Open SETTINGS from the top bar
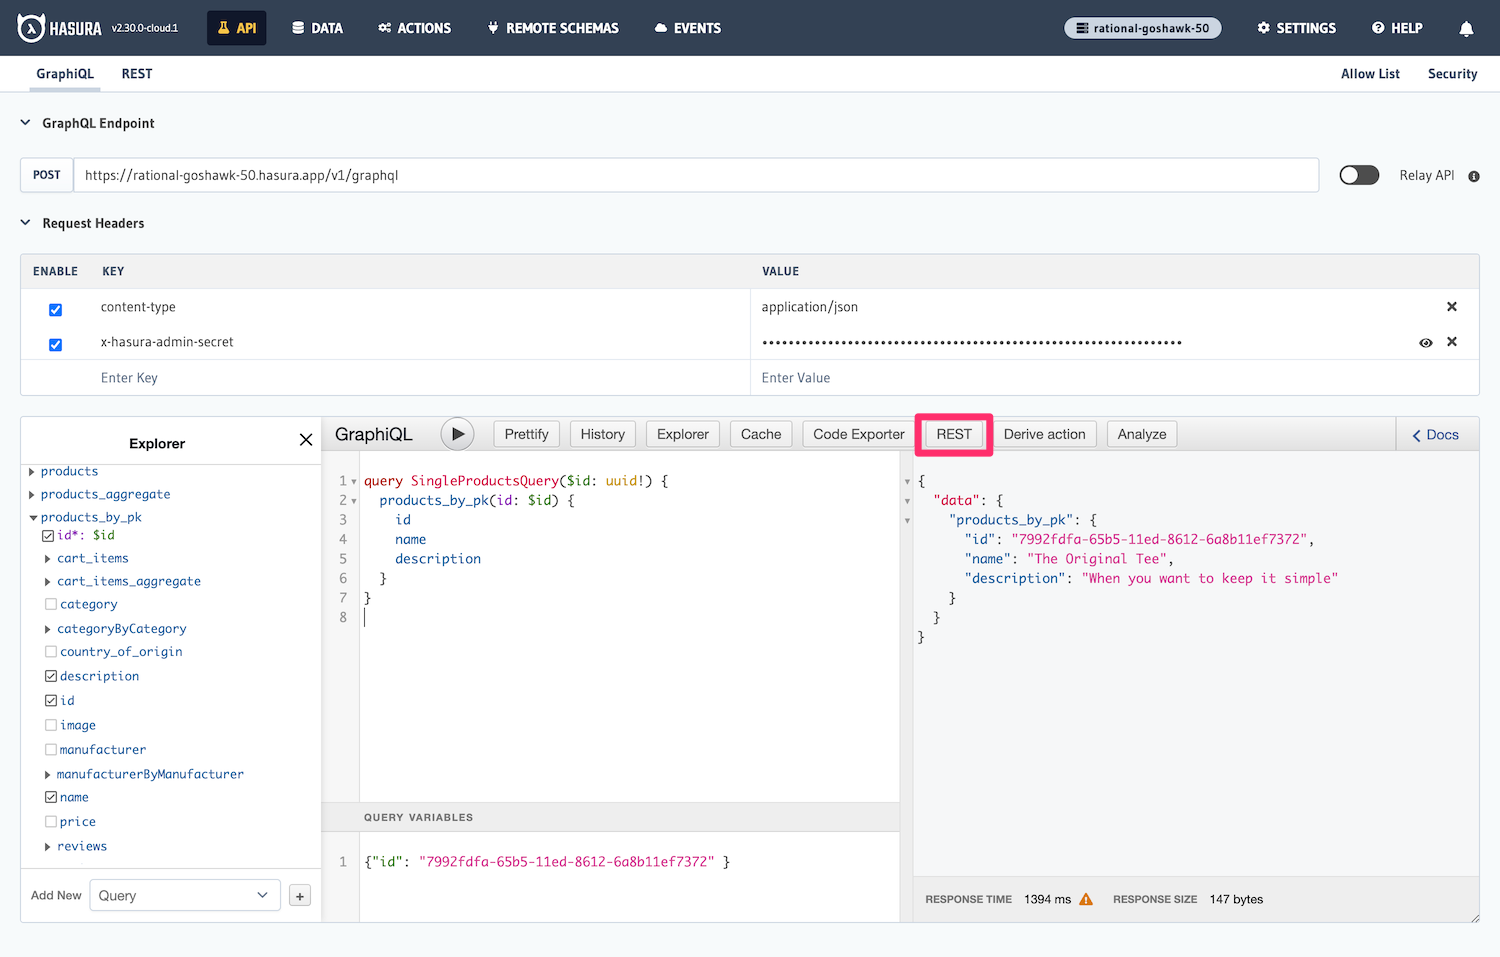 coord(1295,28)
